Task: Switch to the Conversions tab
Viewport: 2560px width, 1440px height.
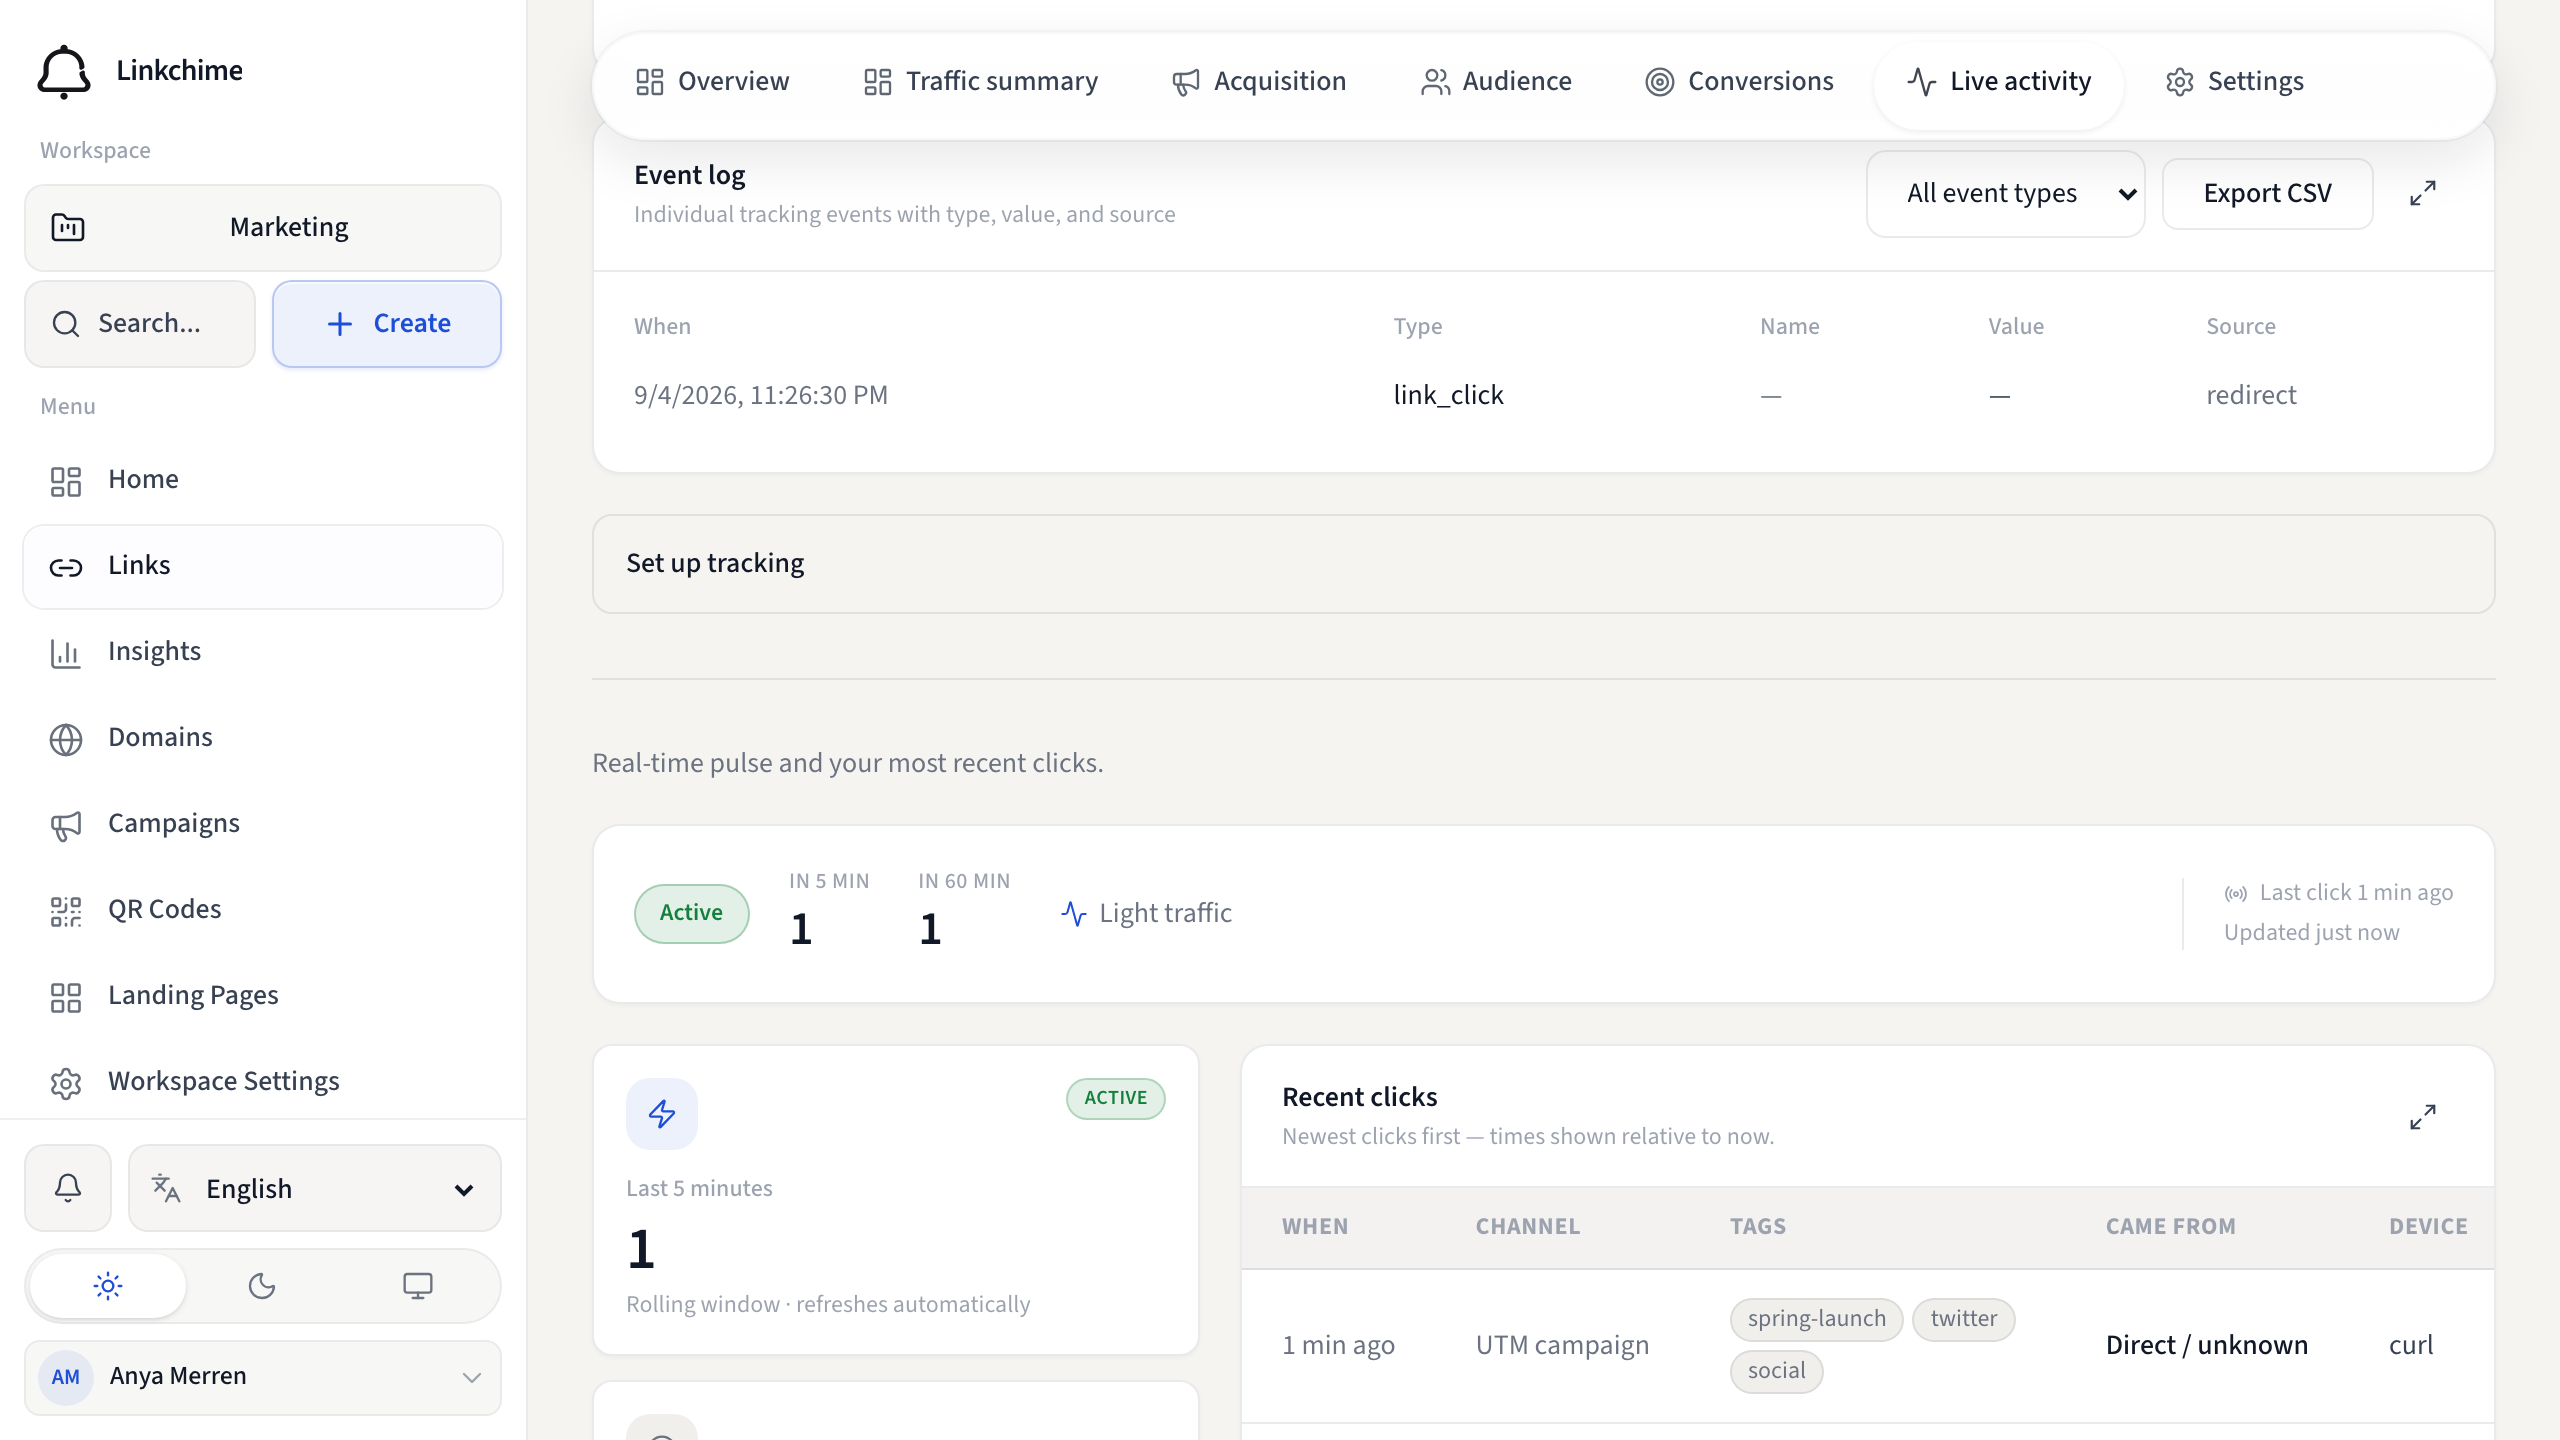Action: [x=1740, y=82]
